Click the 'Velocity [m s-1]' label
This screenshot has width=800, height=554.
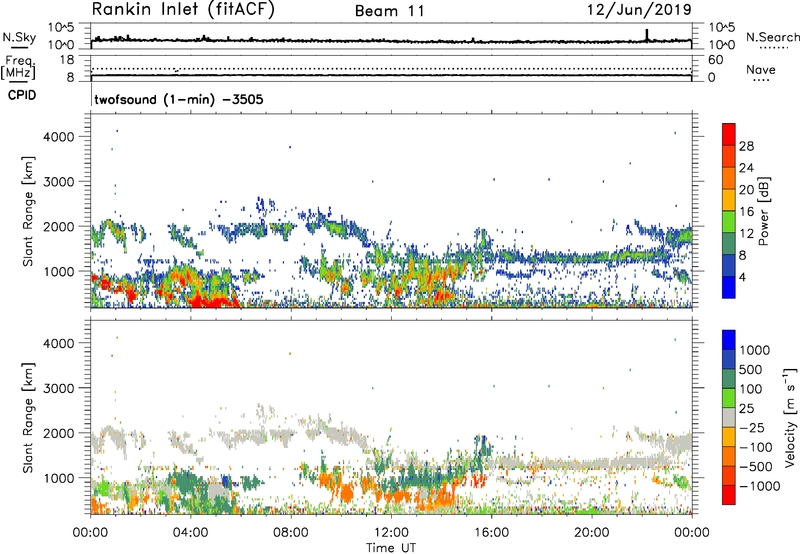[x=790, y=417]
